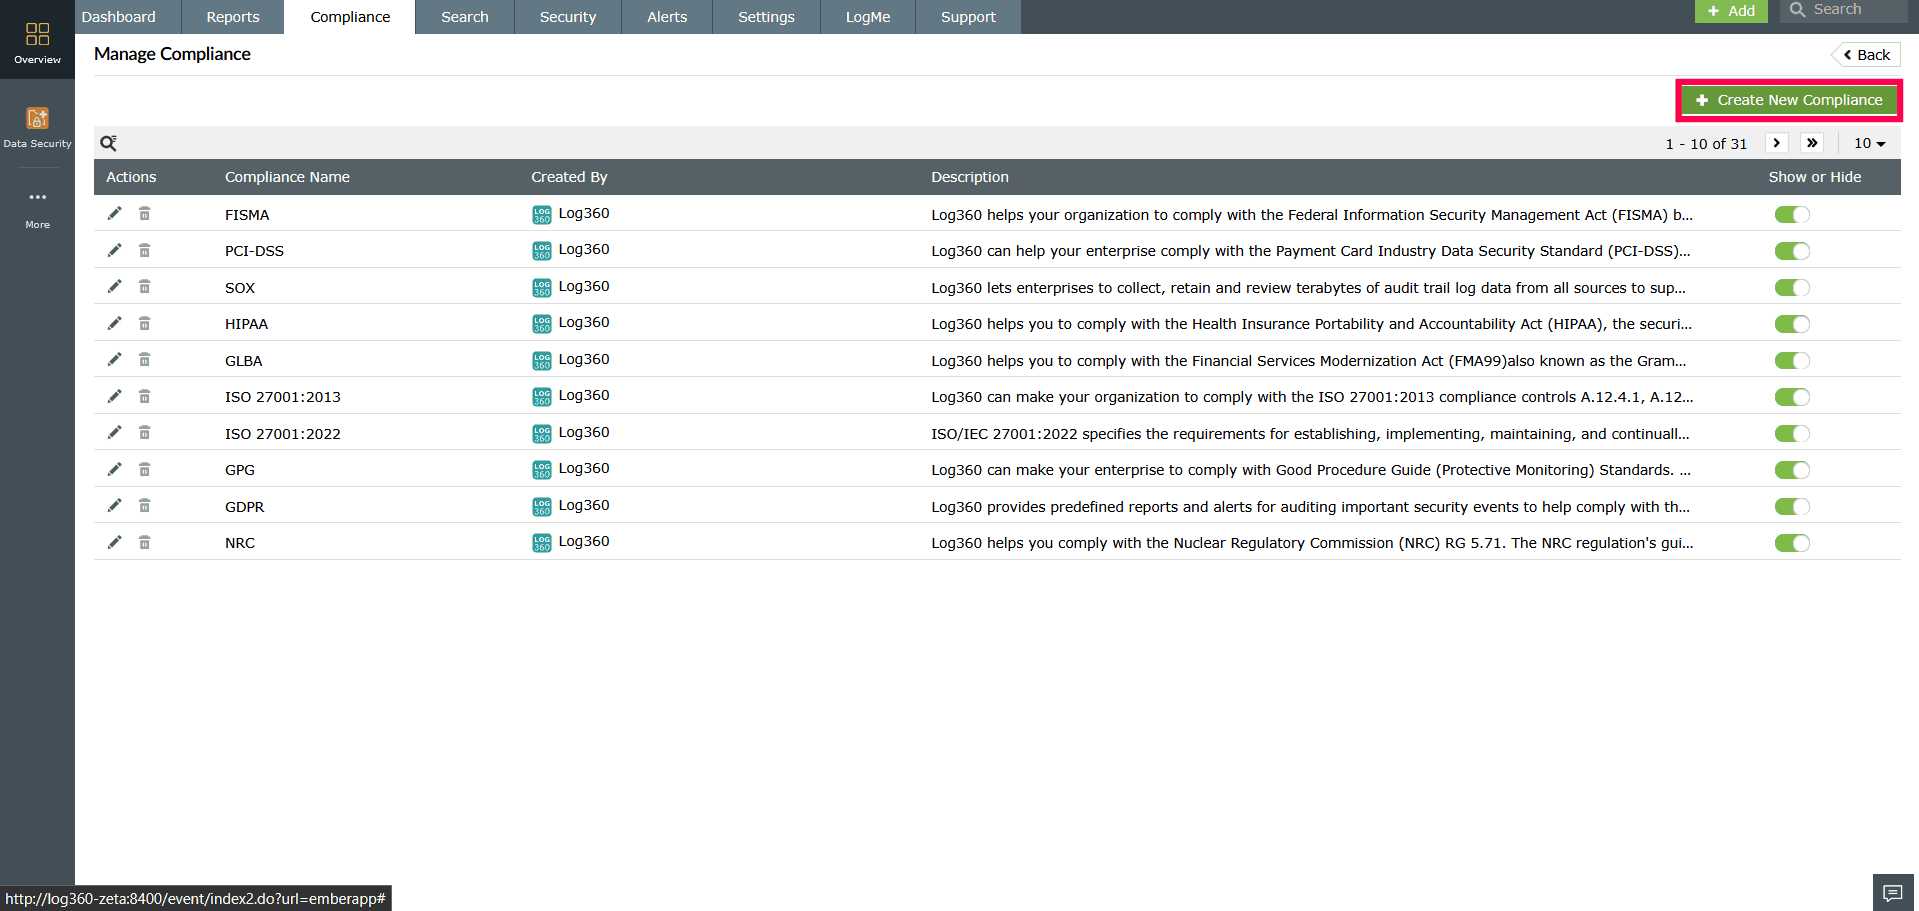Toggle visibility of HIPAA compliance

[1792, 324]
